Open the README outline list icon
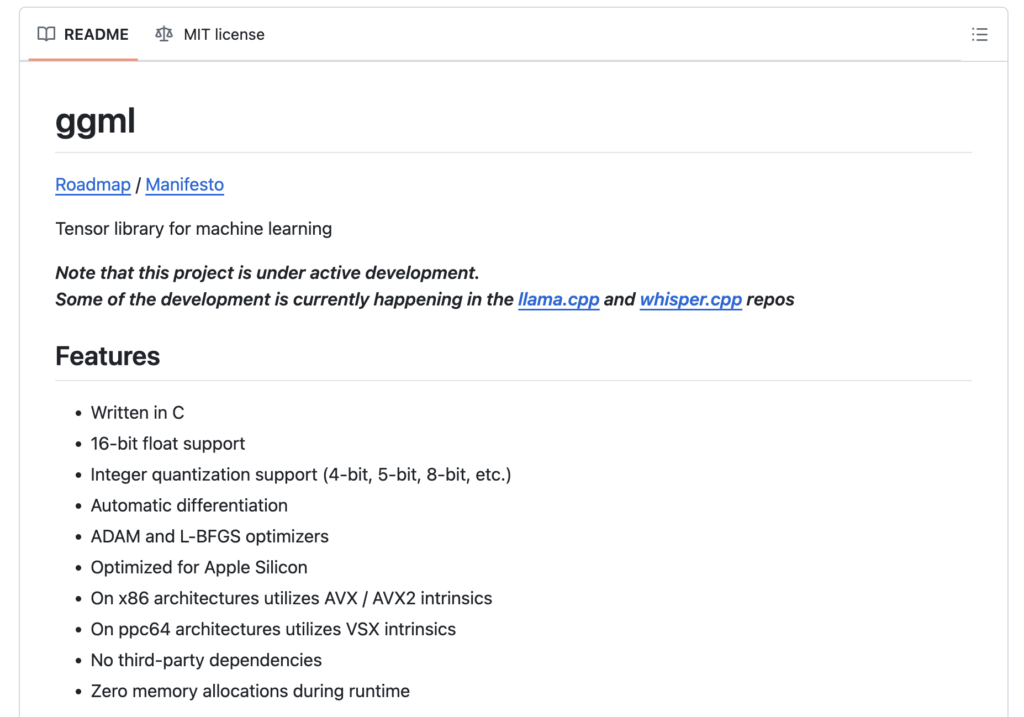 [x=979, y=35]
